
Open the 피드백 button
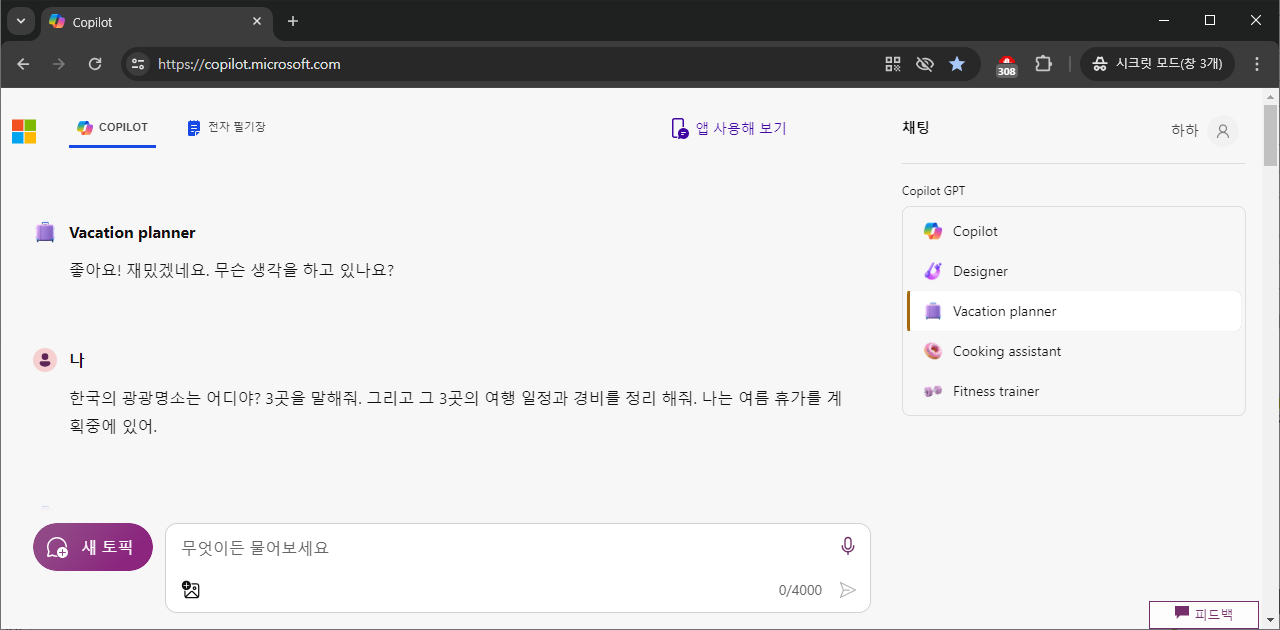coord(1204,614)
